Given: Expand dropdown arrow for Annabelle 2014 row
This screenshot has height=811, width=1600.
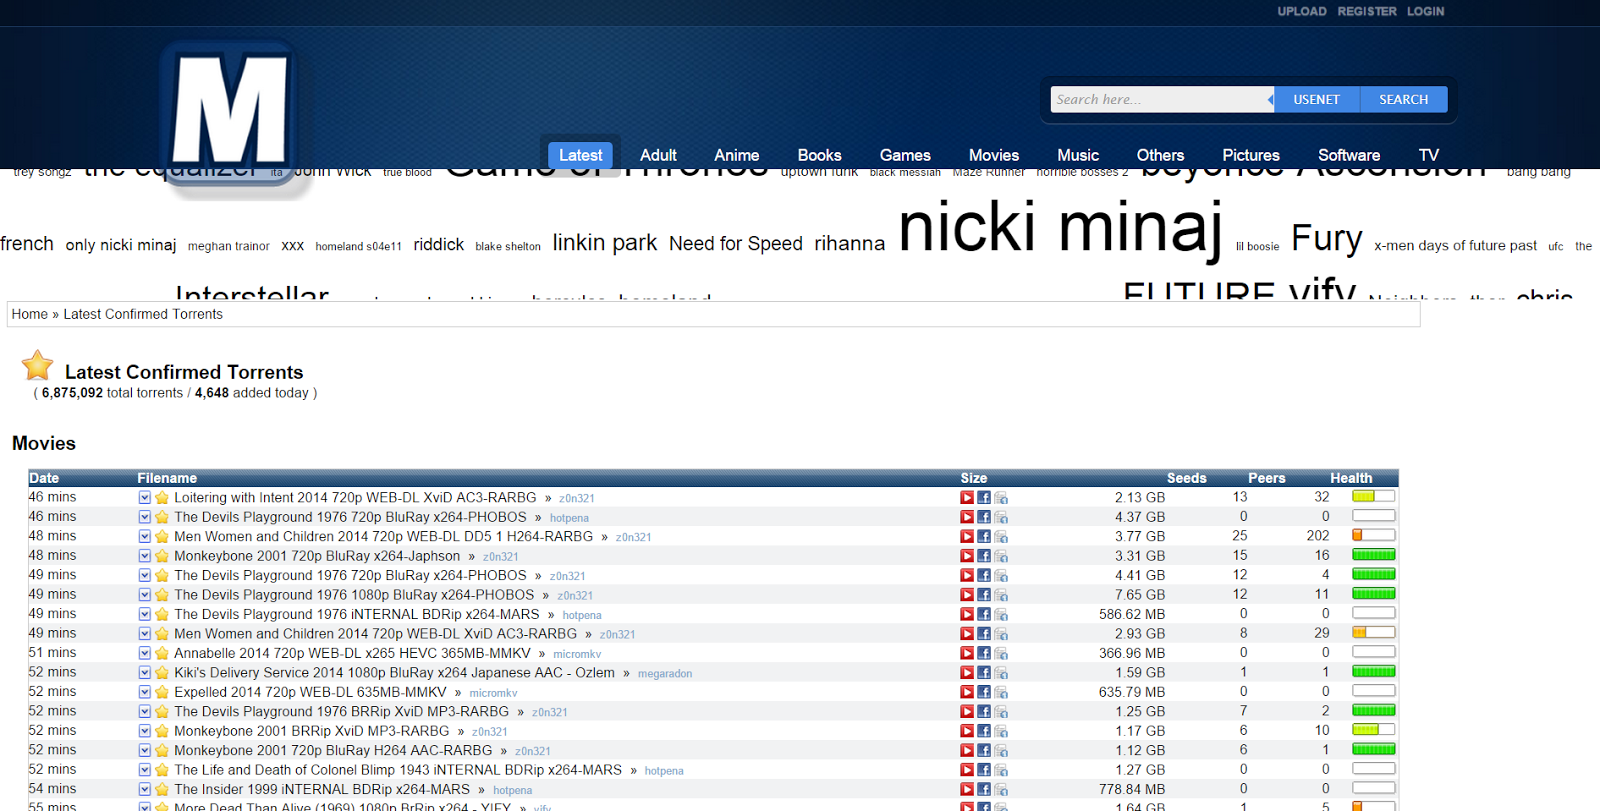Looking at the screenshot, I should 145,653.
